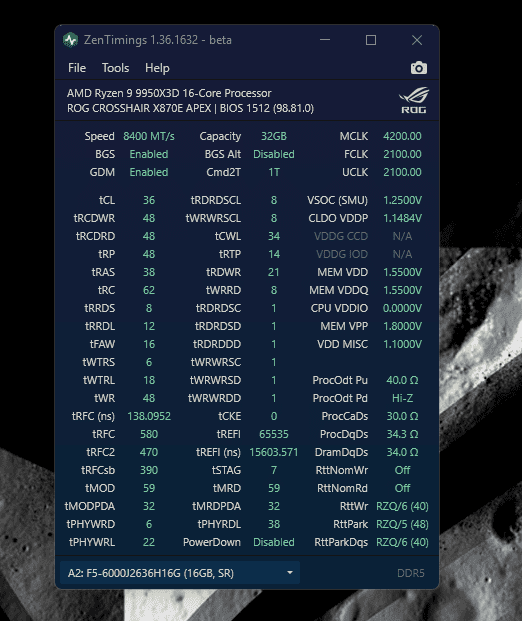
Task: Maximize the ZenTimings window
Action: point(371,40)
